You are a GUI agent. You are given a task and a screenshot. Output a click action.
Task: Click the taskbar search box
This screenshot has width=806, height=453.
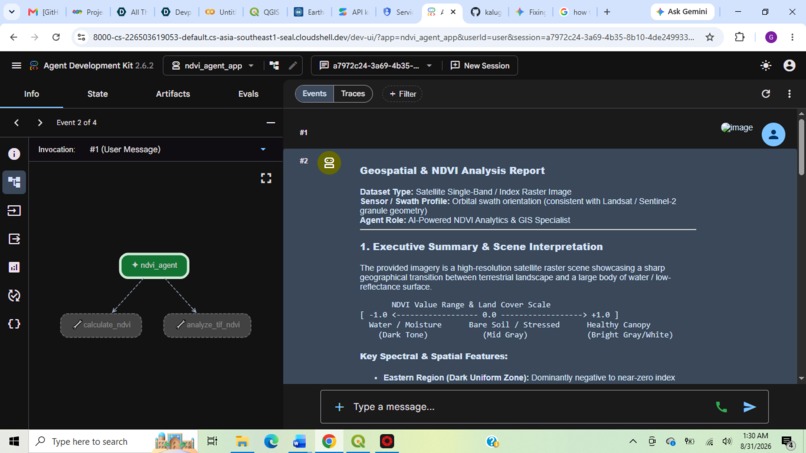(x=112, y=441)
